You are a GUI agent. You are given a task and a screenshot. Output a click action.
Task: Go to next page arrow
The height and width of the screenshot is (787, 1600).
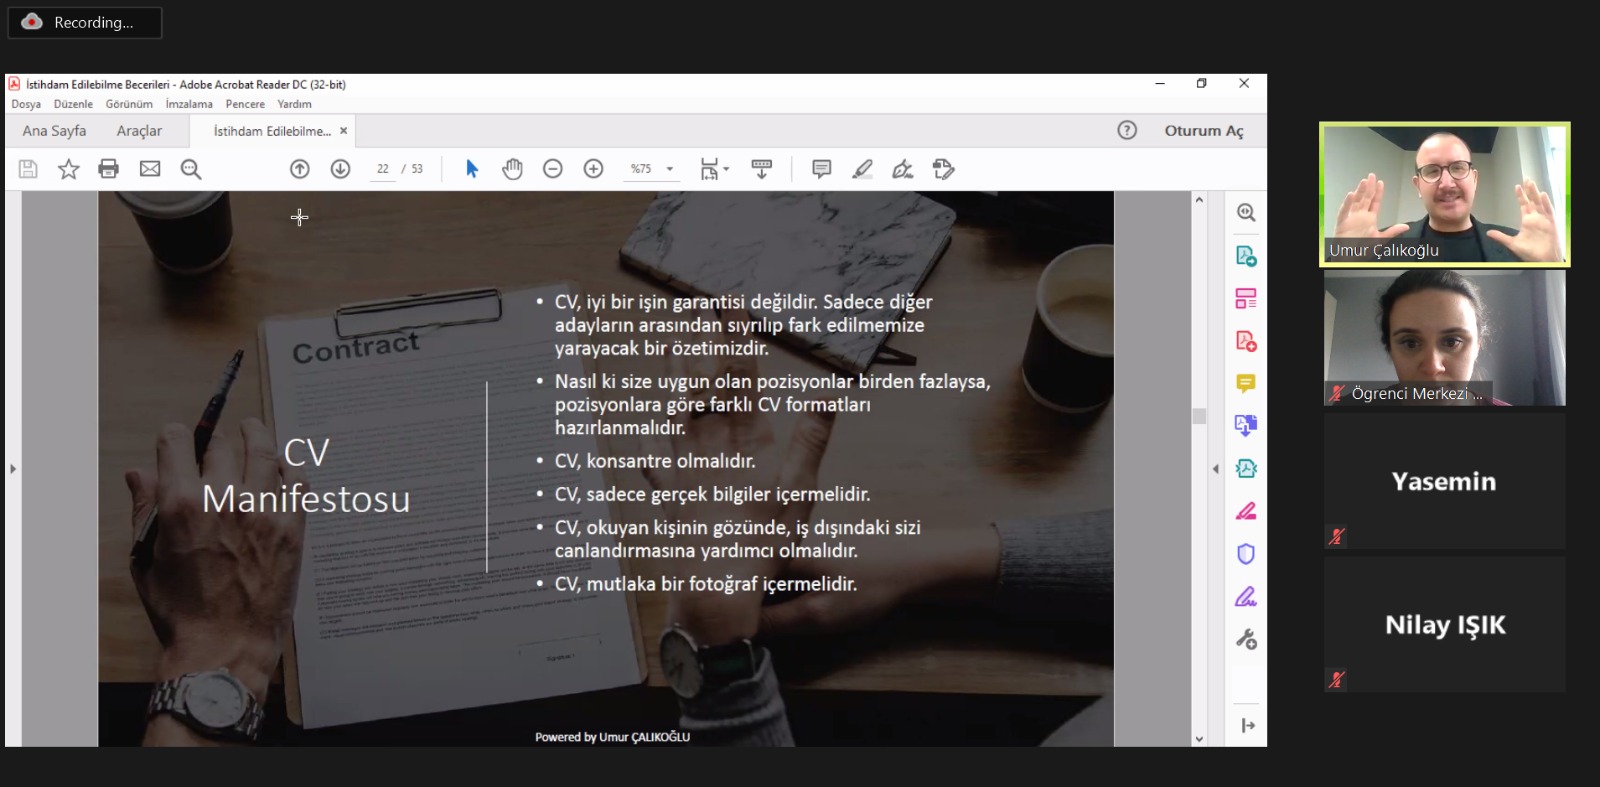(340, 169)
